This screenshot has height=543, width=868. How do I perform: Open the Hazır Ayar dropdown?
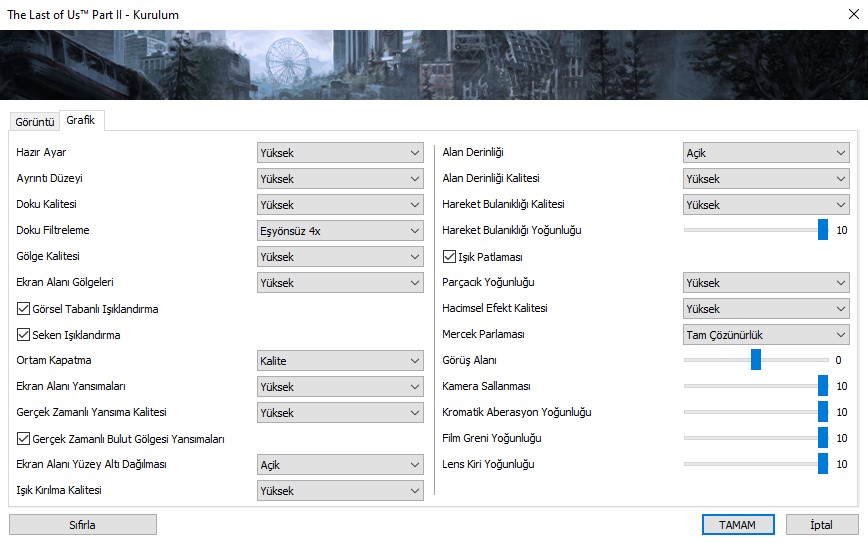[x=340, y=153]
